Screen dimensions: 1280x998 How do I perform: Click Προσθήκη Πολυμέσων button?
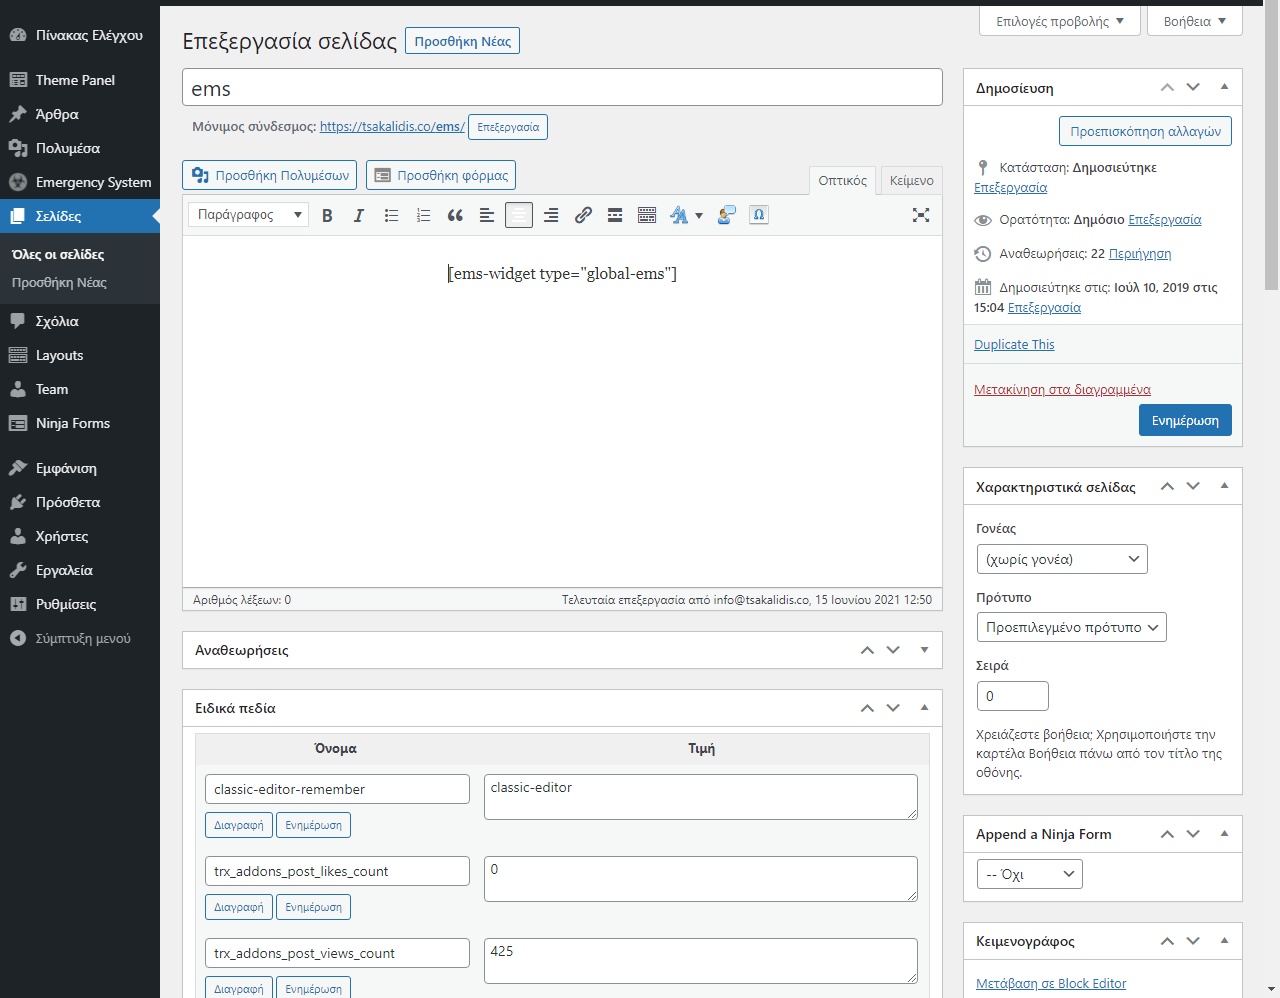coord(270,175)
